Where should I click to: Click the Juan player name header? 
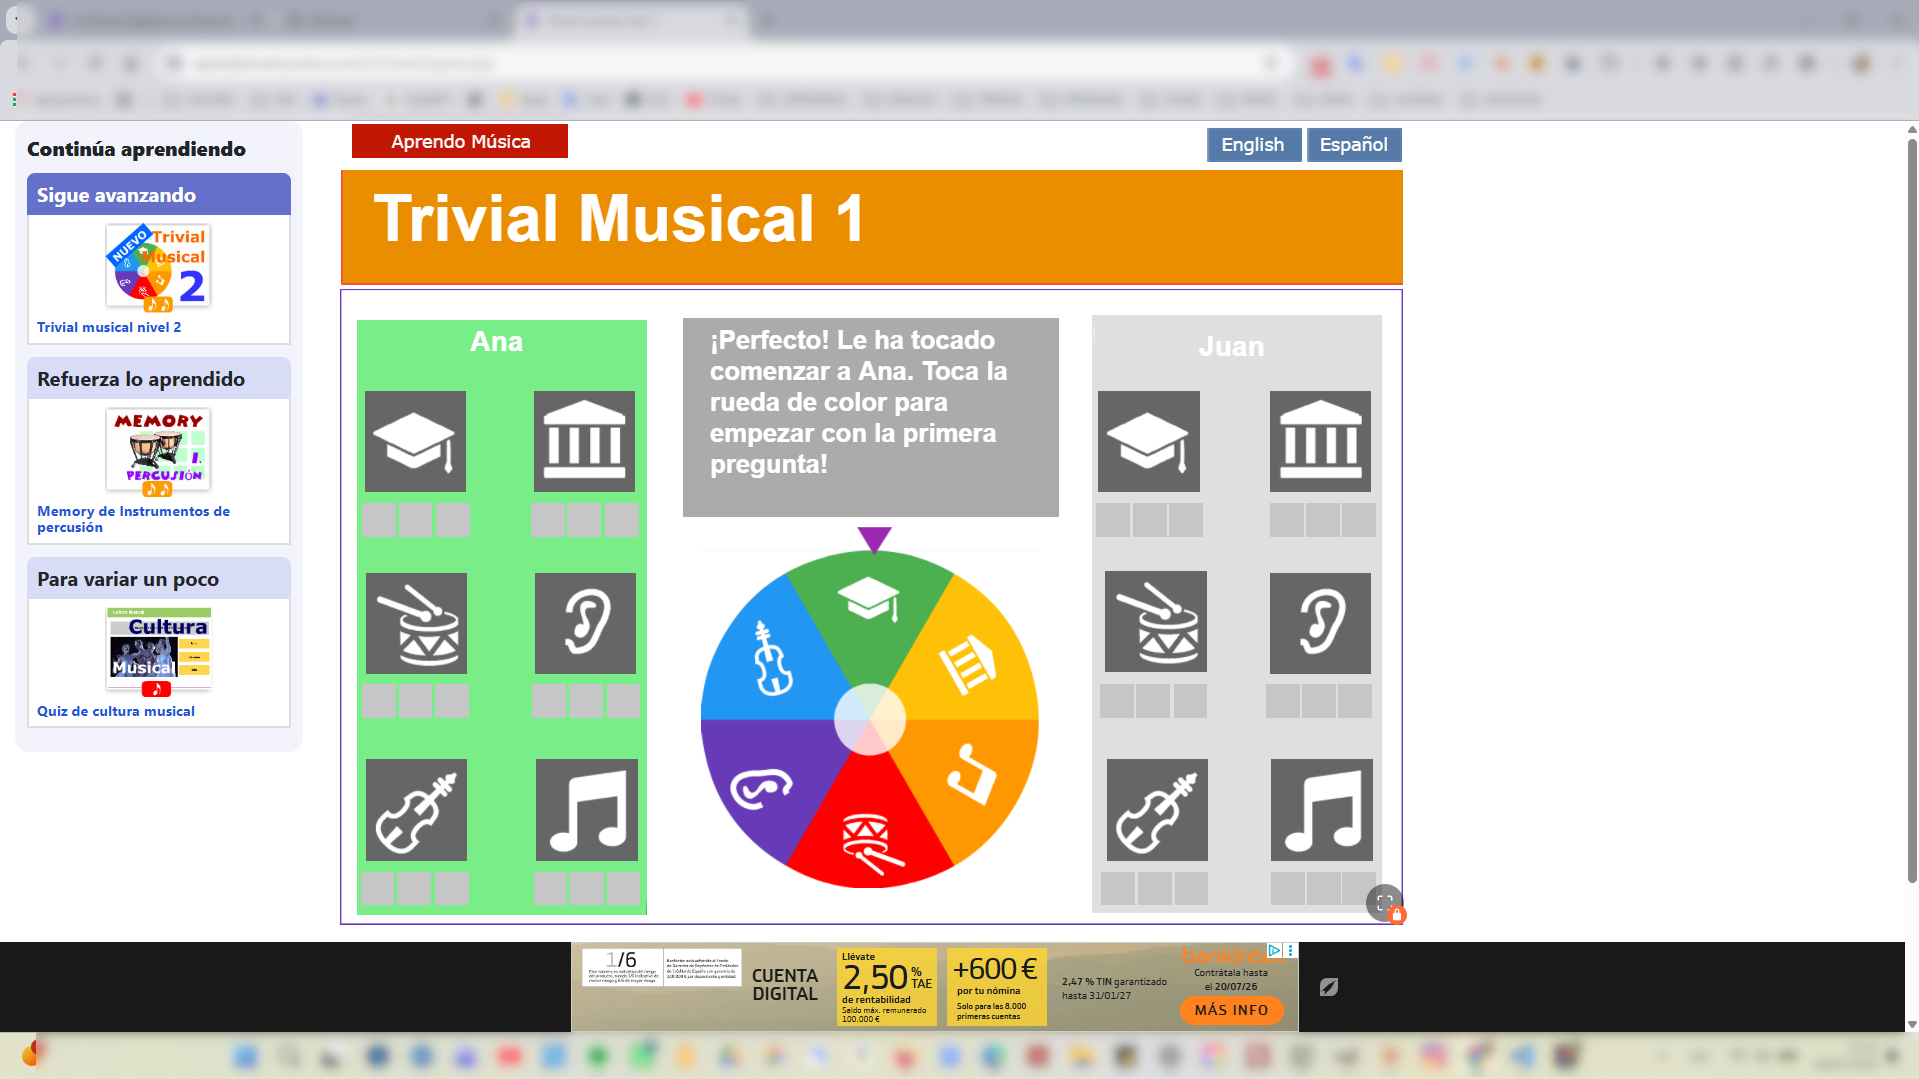pyautogui.click(x=1231, y=347)
